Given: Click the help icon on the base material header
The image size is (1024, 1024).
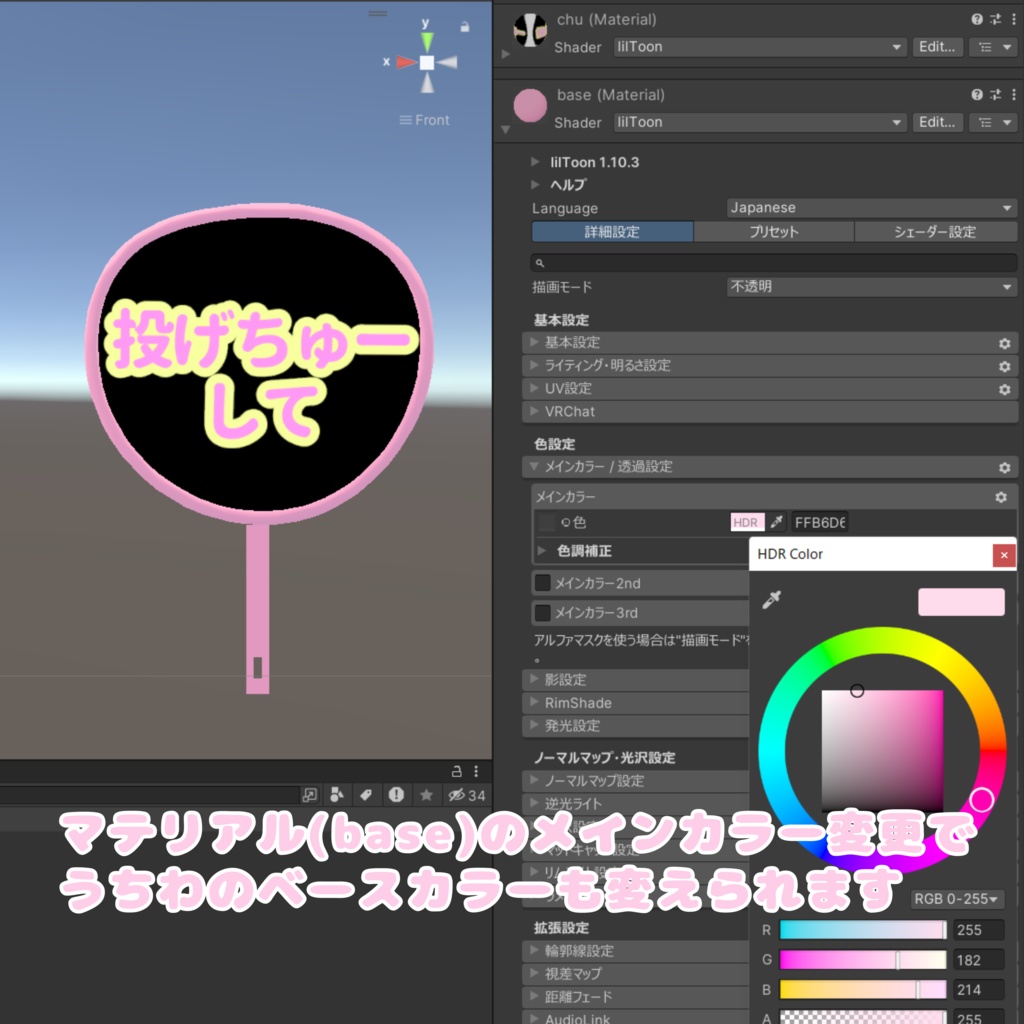Looking at the screenshot, I should (x=976, y=95).
